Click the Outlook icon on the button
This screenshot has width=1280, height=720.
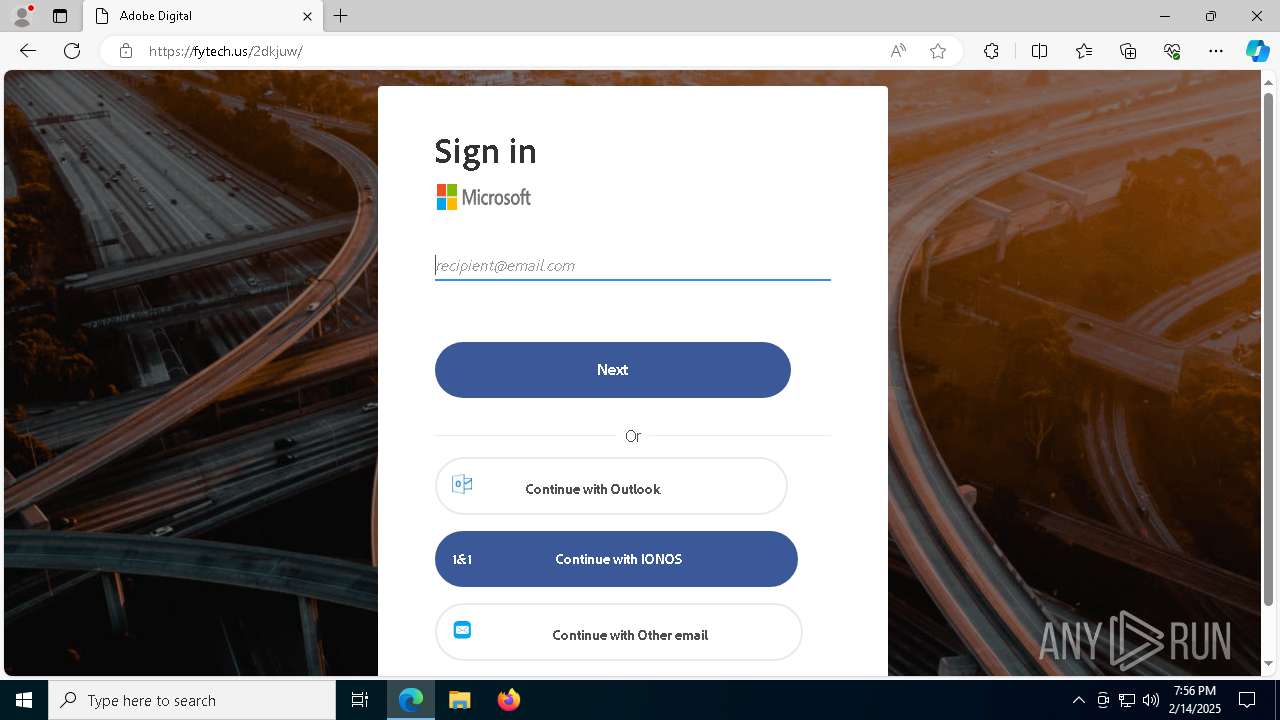click(462, 484)
